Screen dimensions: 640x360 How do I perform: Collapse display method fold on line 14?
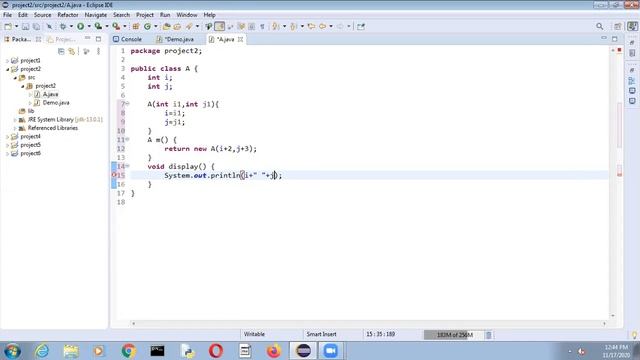tap(127, 166)
